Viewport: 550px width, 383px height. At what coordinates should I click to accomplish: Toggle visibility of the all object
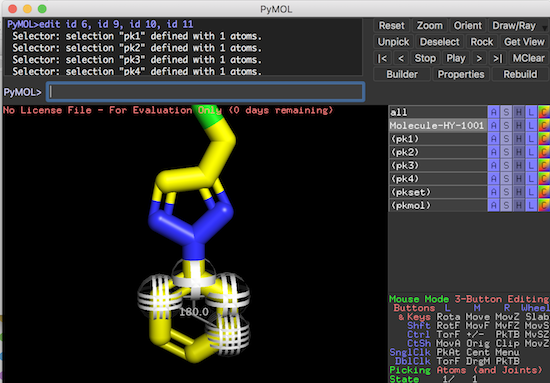pyautogui.click(x=438, y=112)
